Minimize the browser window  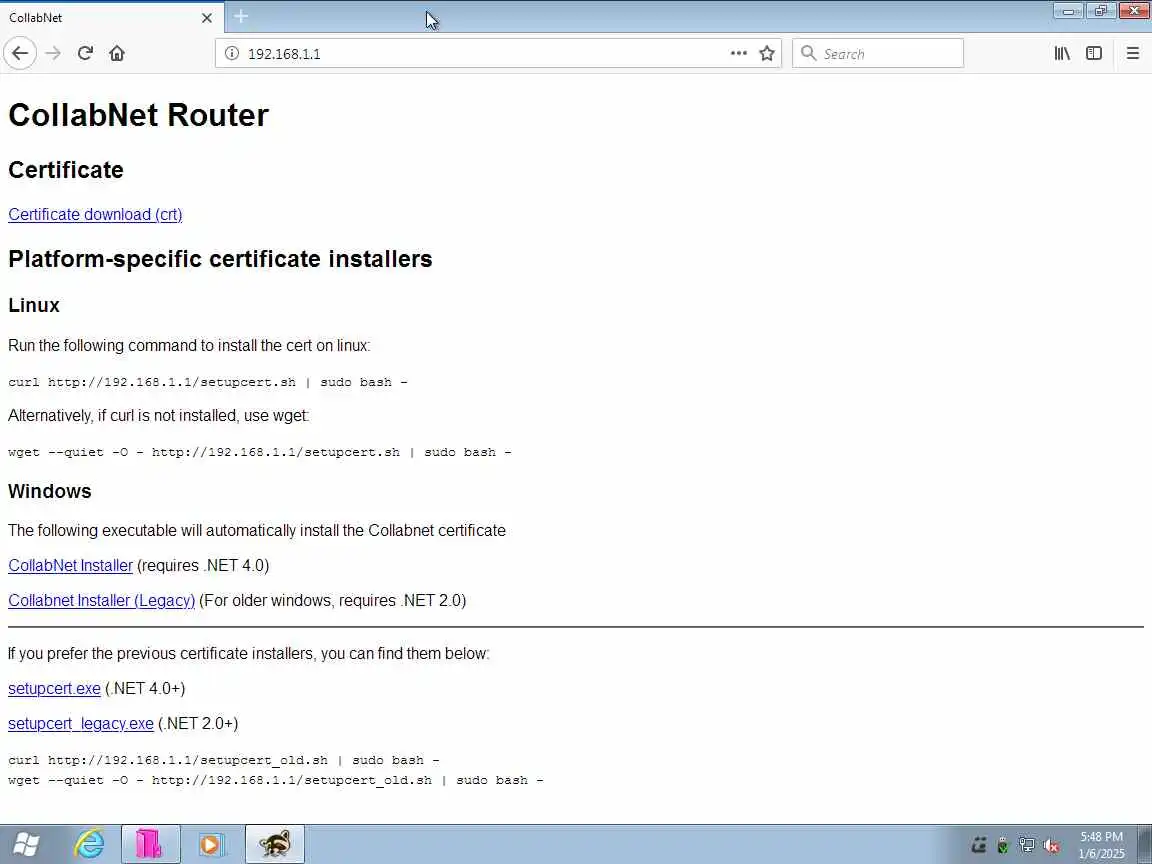(x=1068, y=10)
